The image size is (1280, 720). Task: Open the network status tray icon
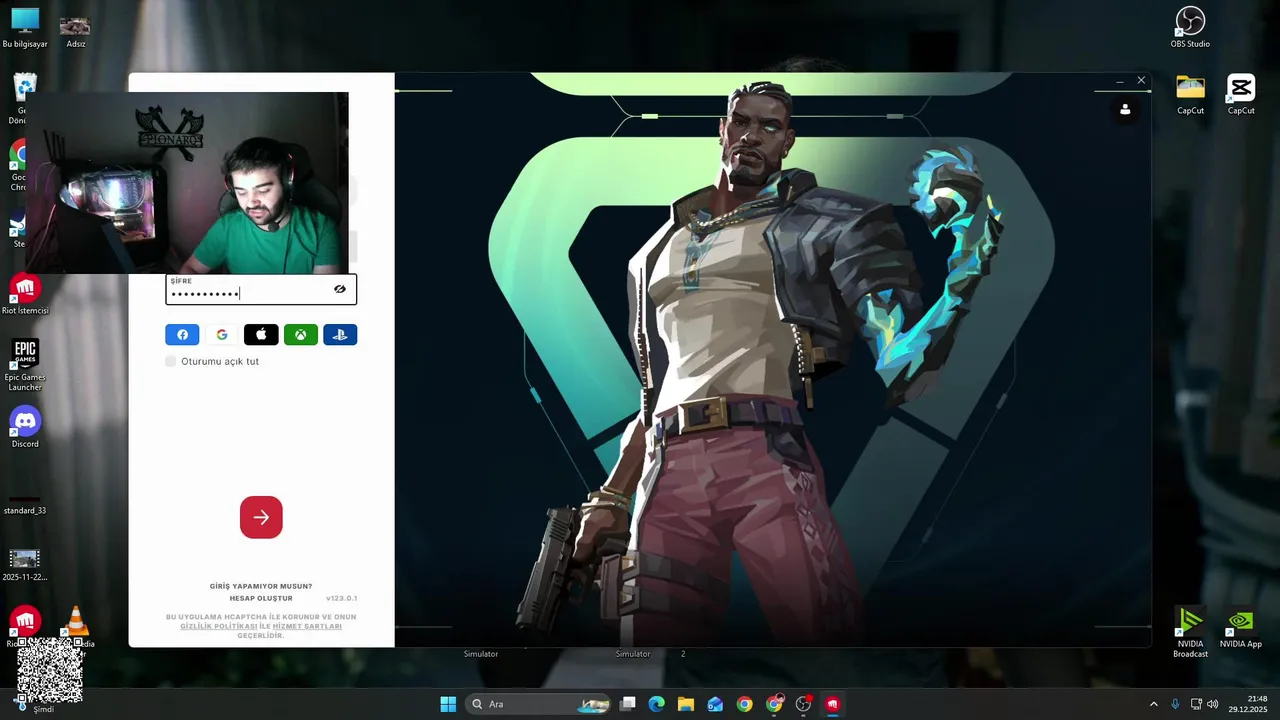[x=1196, y=704]
